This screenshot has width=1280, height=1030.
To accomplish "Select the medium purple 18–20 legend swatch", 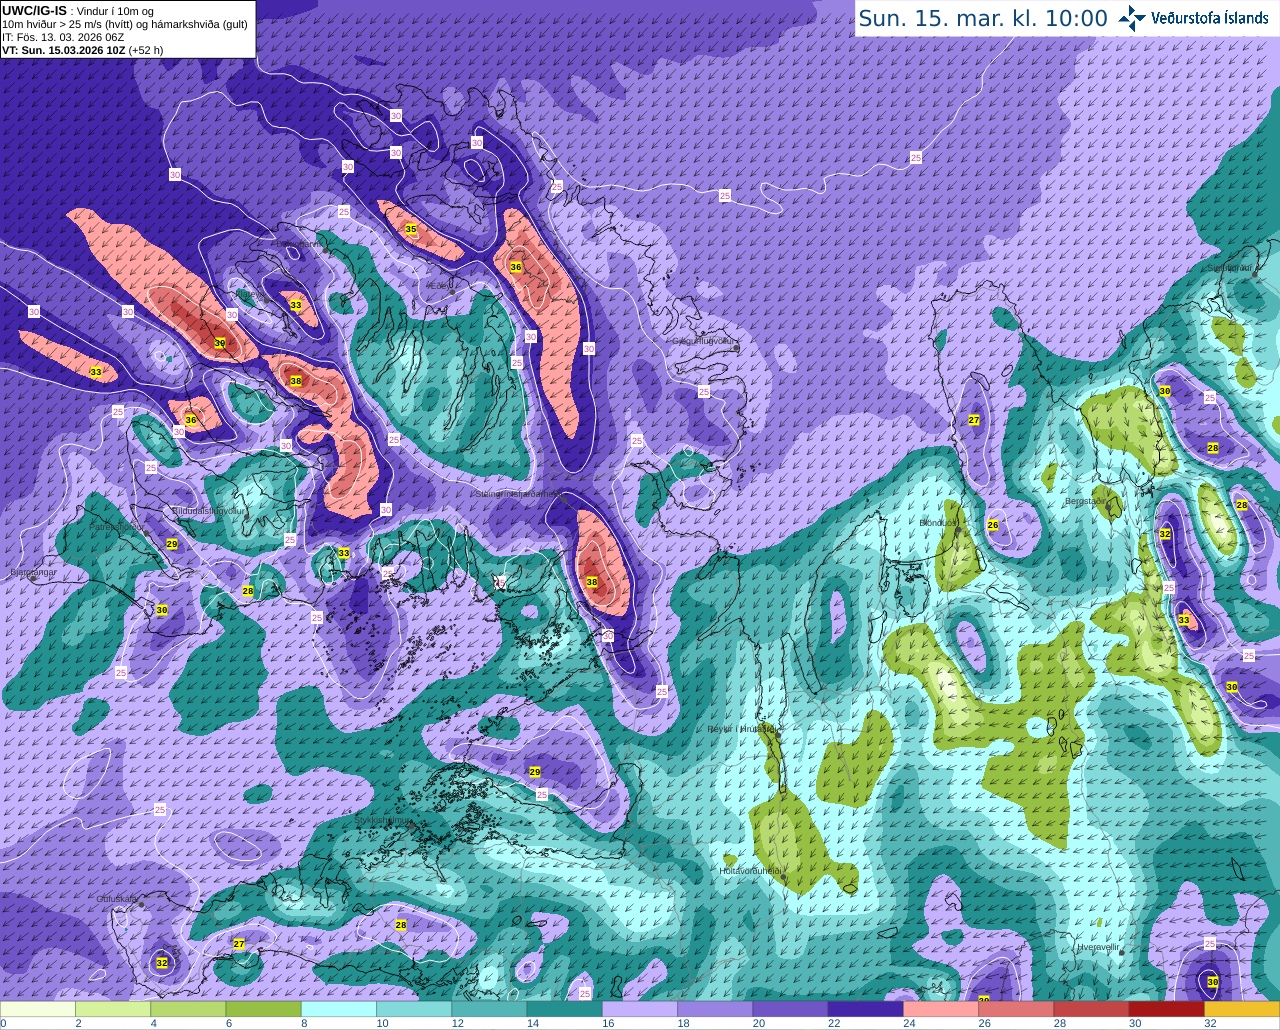I will click(715, 1008).
